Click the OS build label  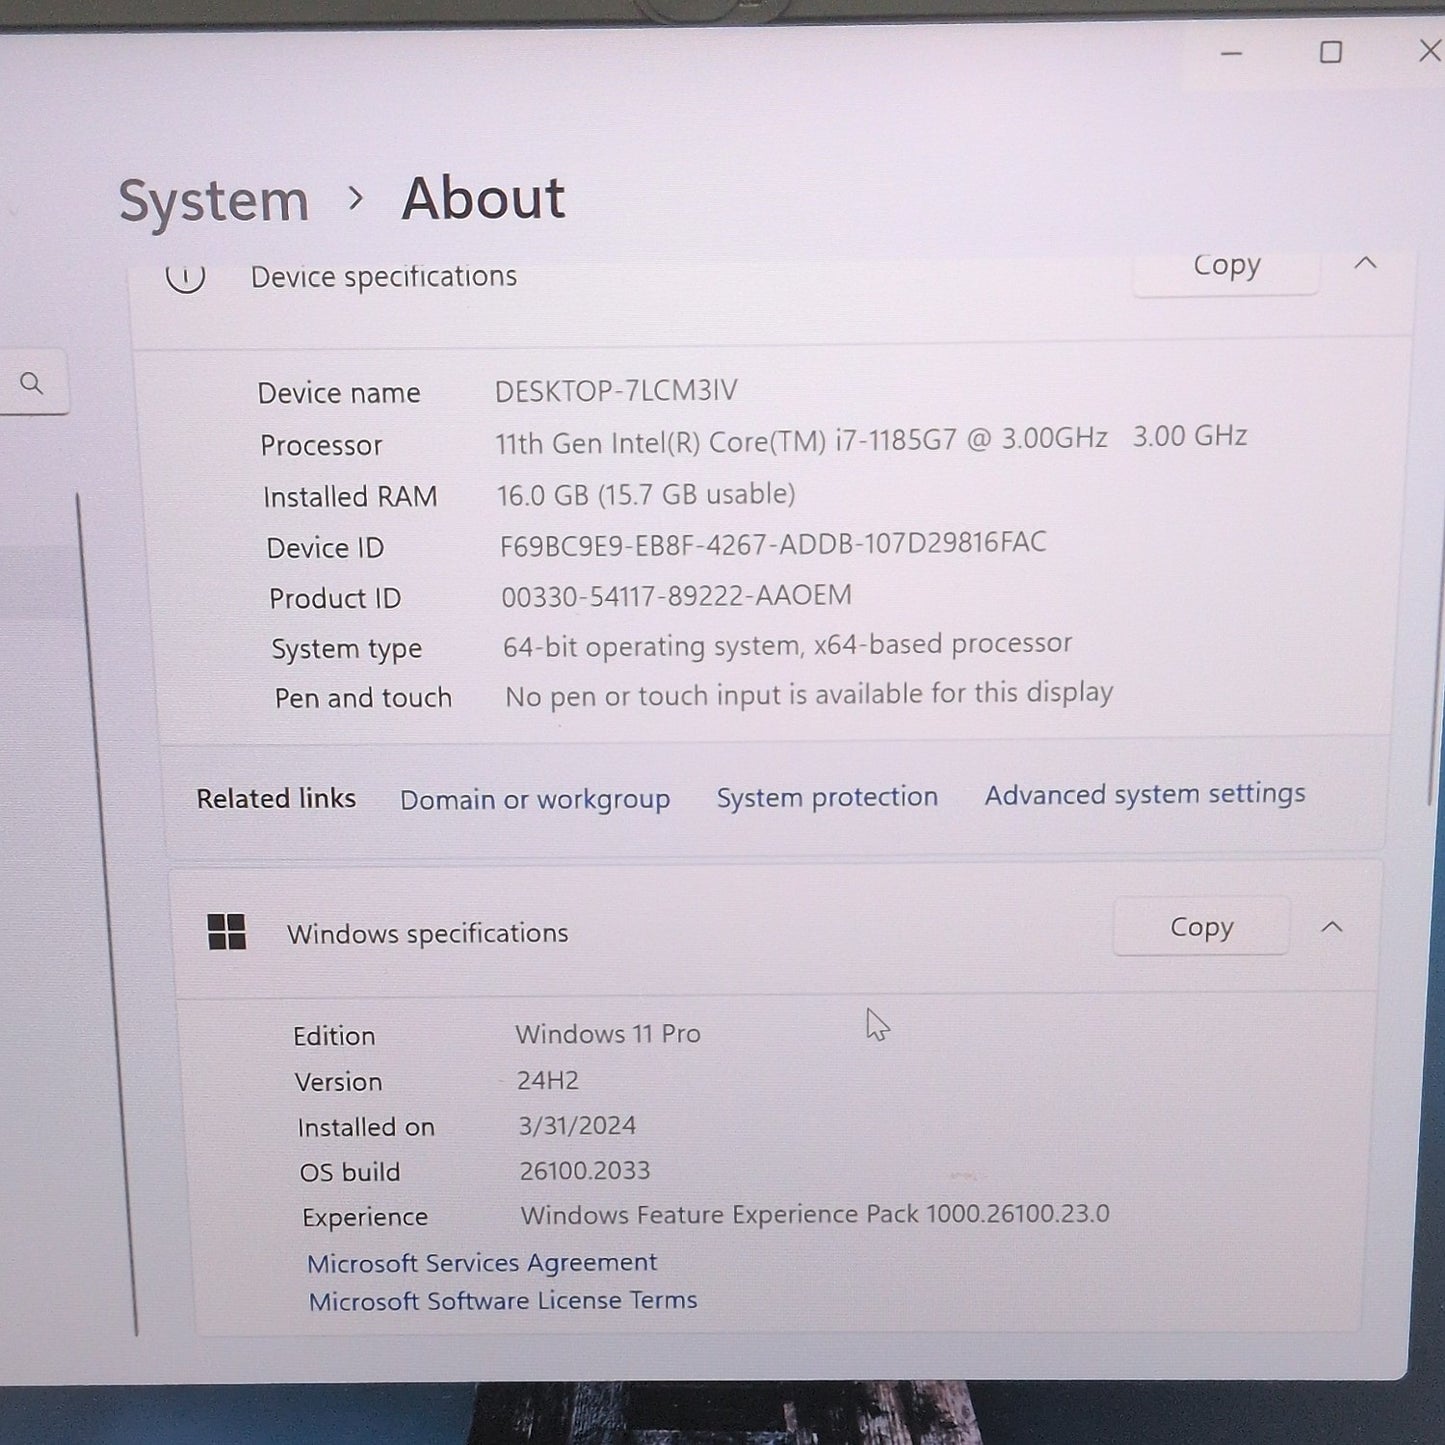[350, 1172]
